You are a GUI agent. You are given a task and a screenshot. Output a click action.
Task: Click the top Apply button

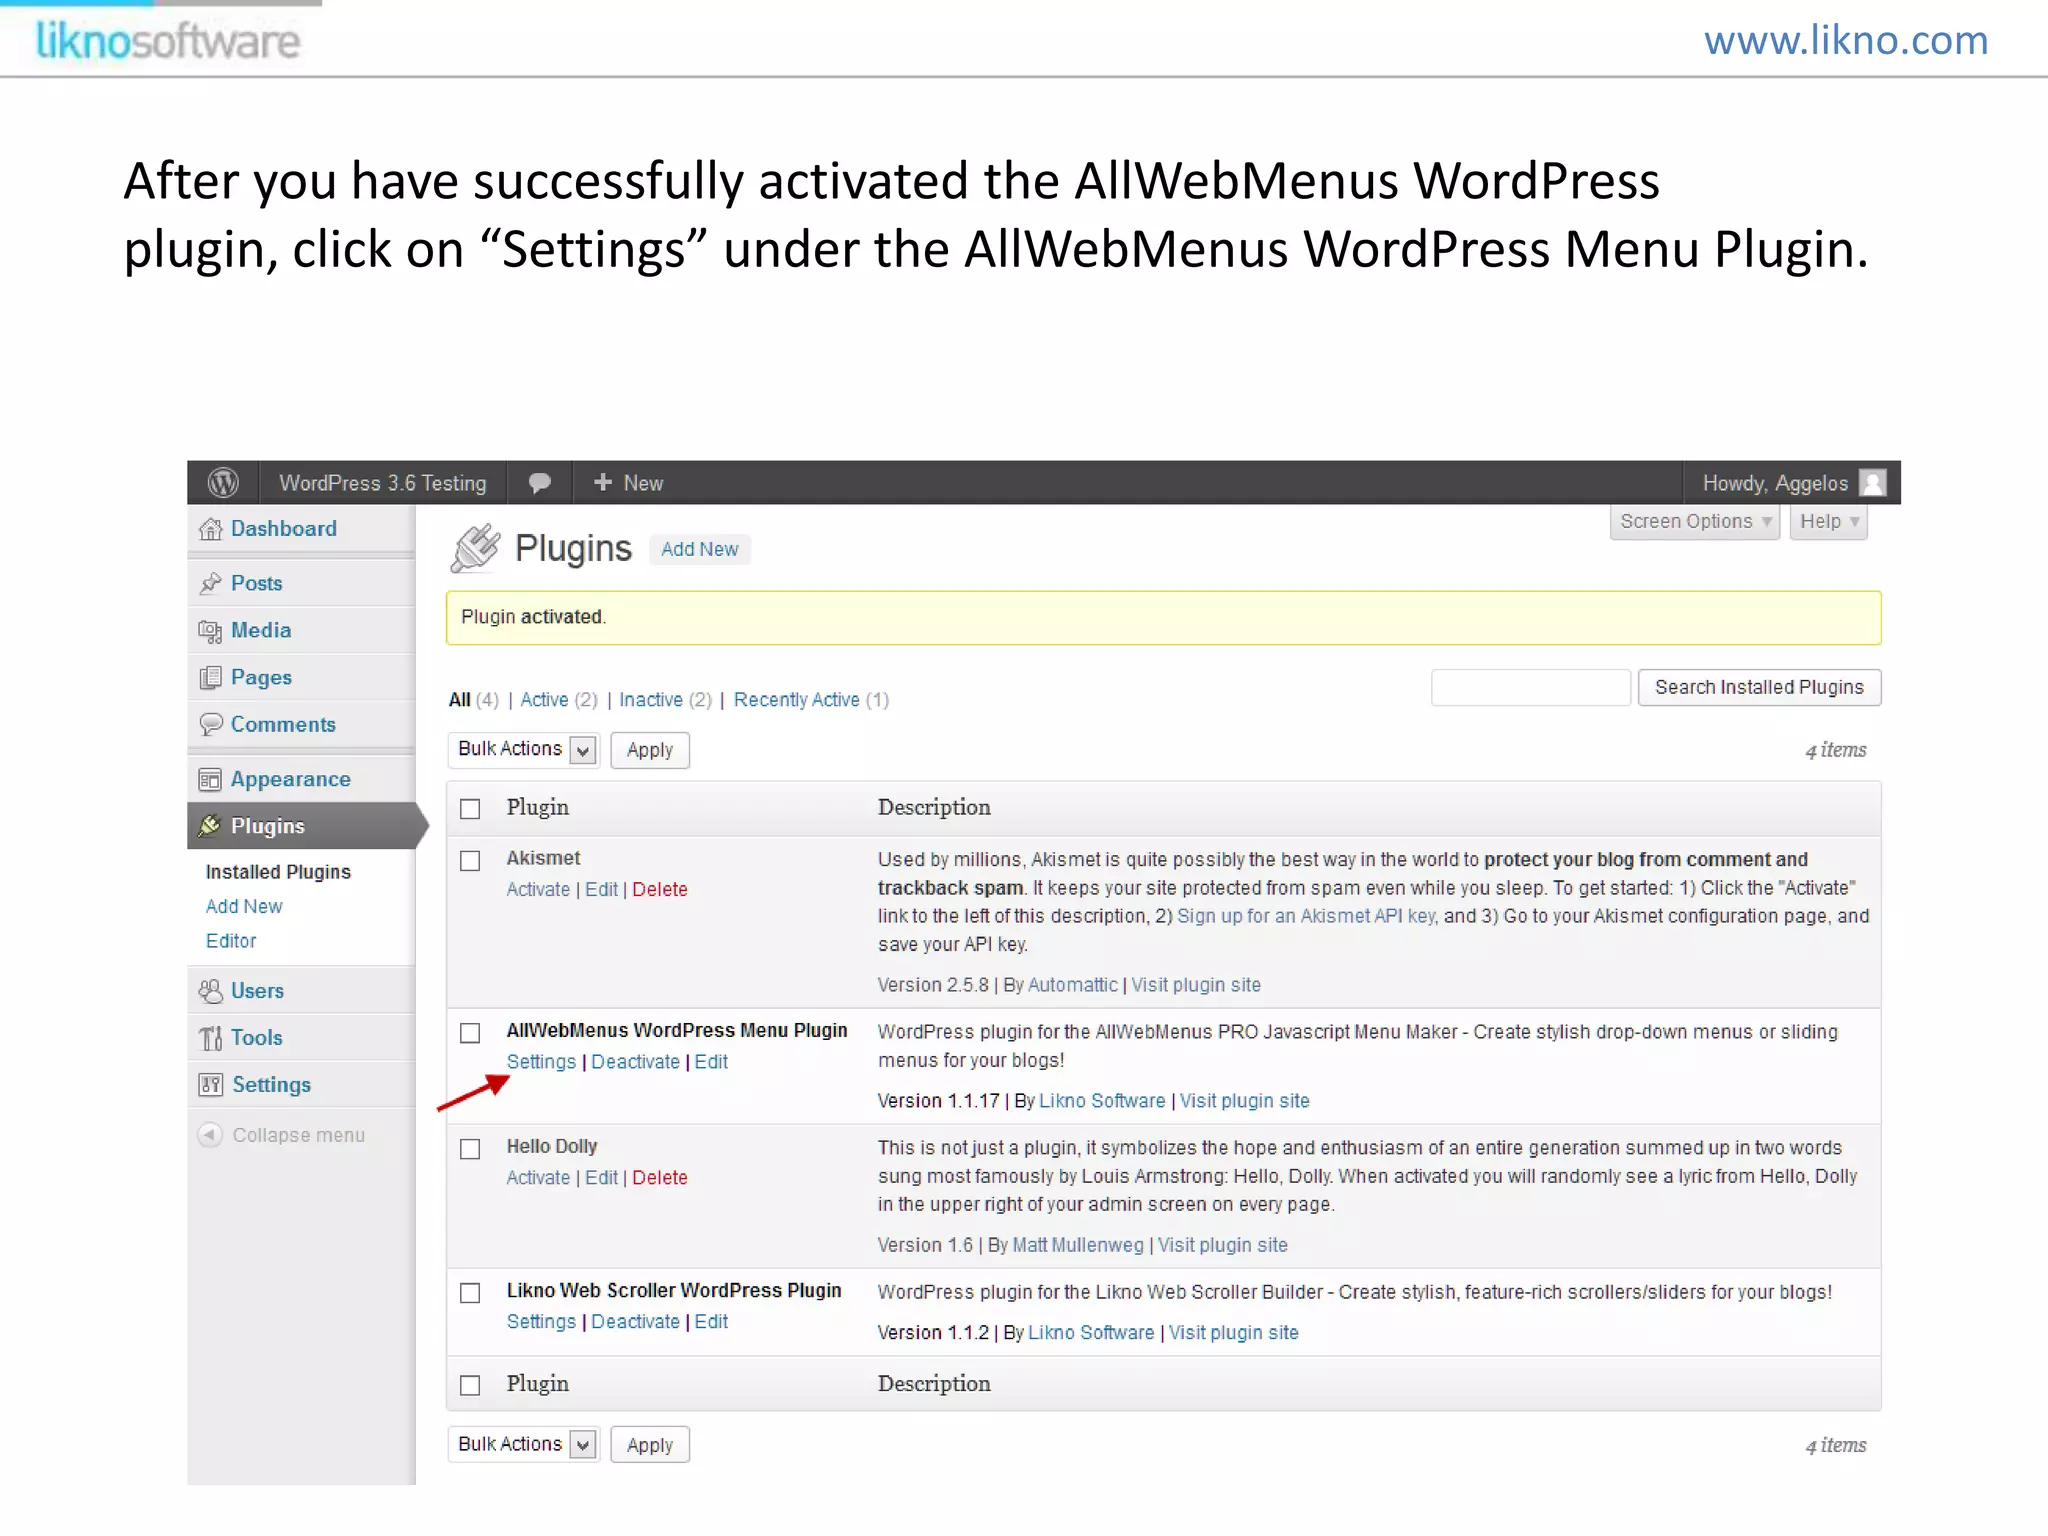[649, 750]
